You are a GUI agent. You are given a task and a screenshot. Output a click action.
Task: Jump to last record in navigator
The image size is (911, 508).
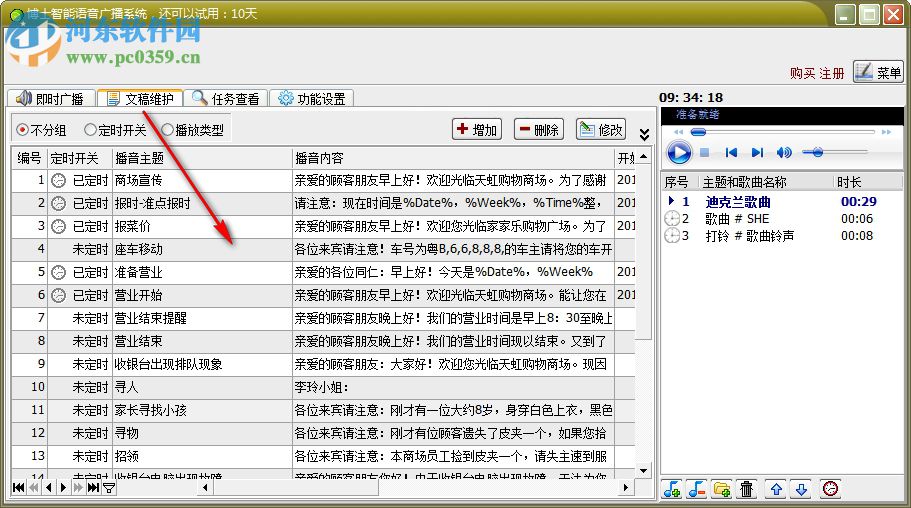pyautogui.click(x=93, y=488)
